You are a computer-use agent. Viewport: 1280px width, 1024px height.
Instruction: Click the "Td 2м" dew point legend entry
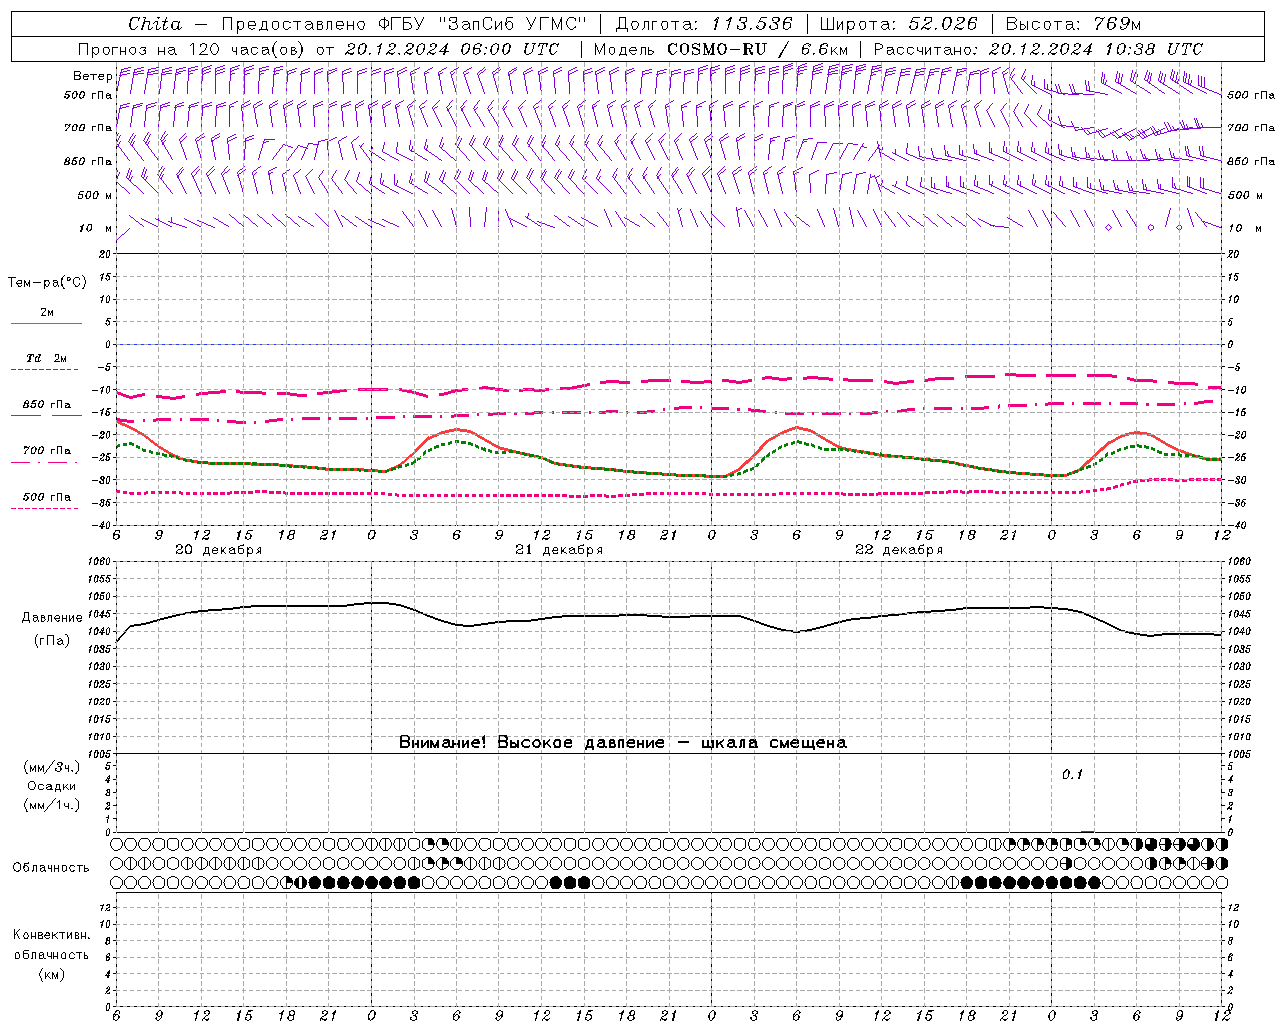coord(46,358)
